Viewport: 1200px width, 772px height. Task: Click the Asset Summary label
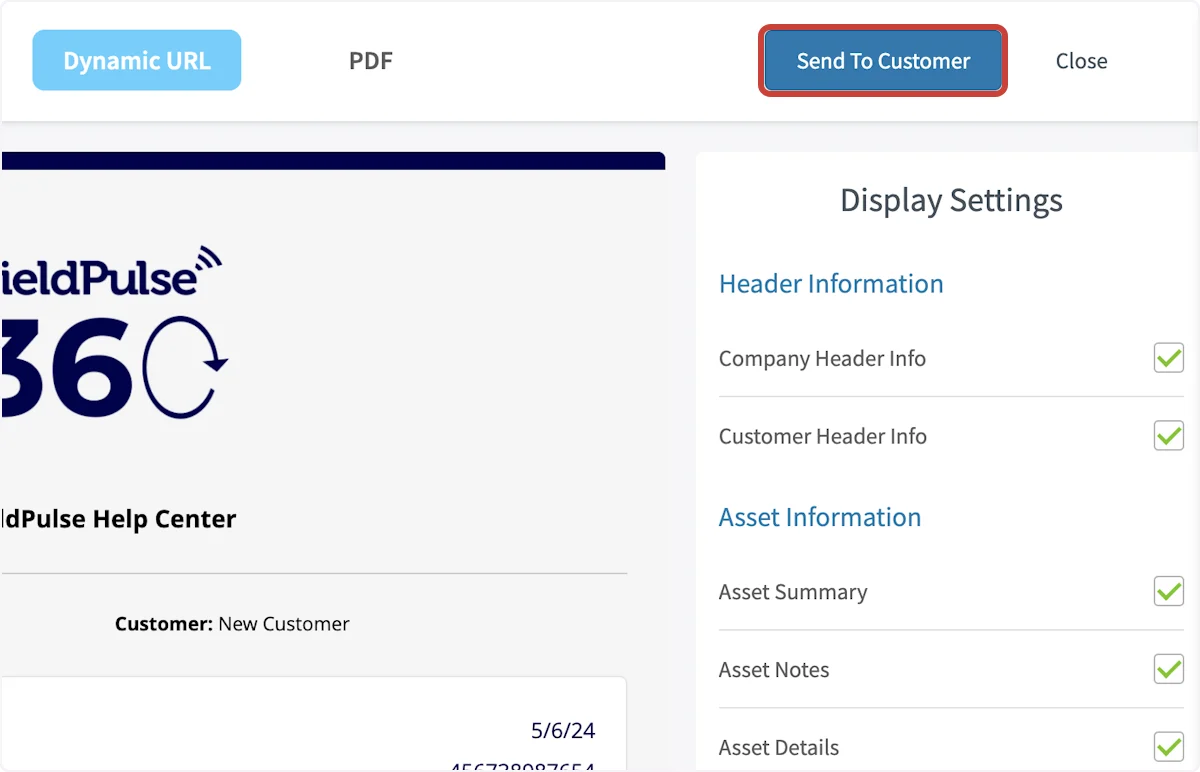point(793,592)
